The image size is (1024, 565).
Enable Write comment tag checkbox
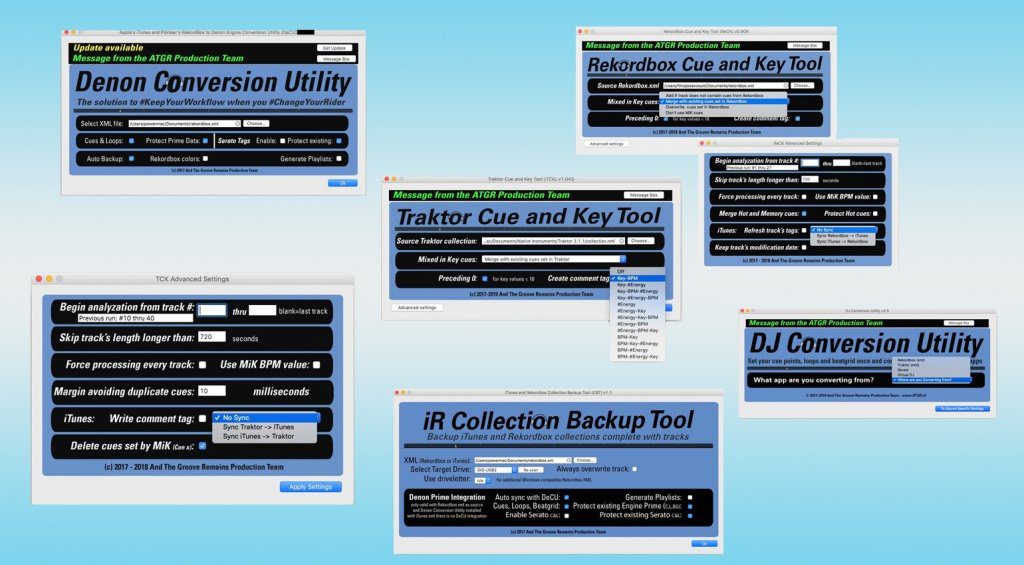coord(202,418)
